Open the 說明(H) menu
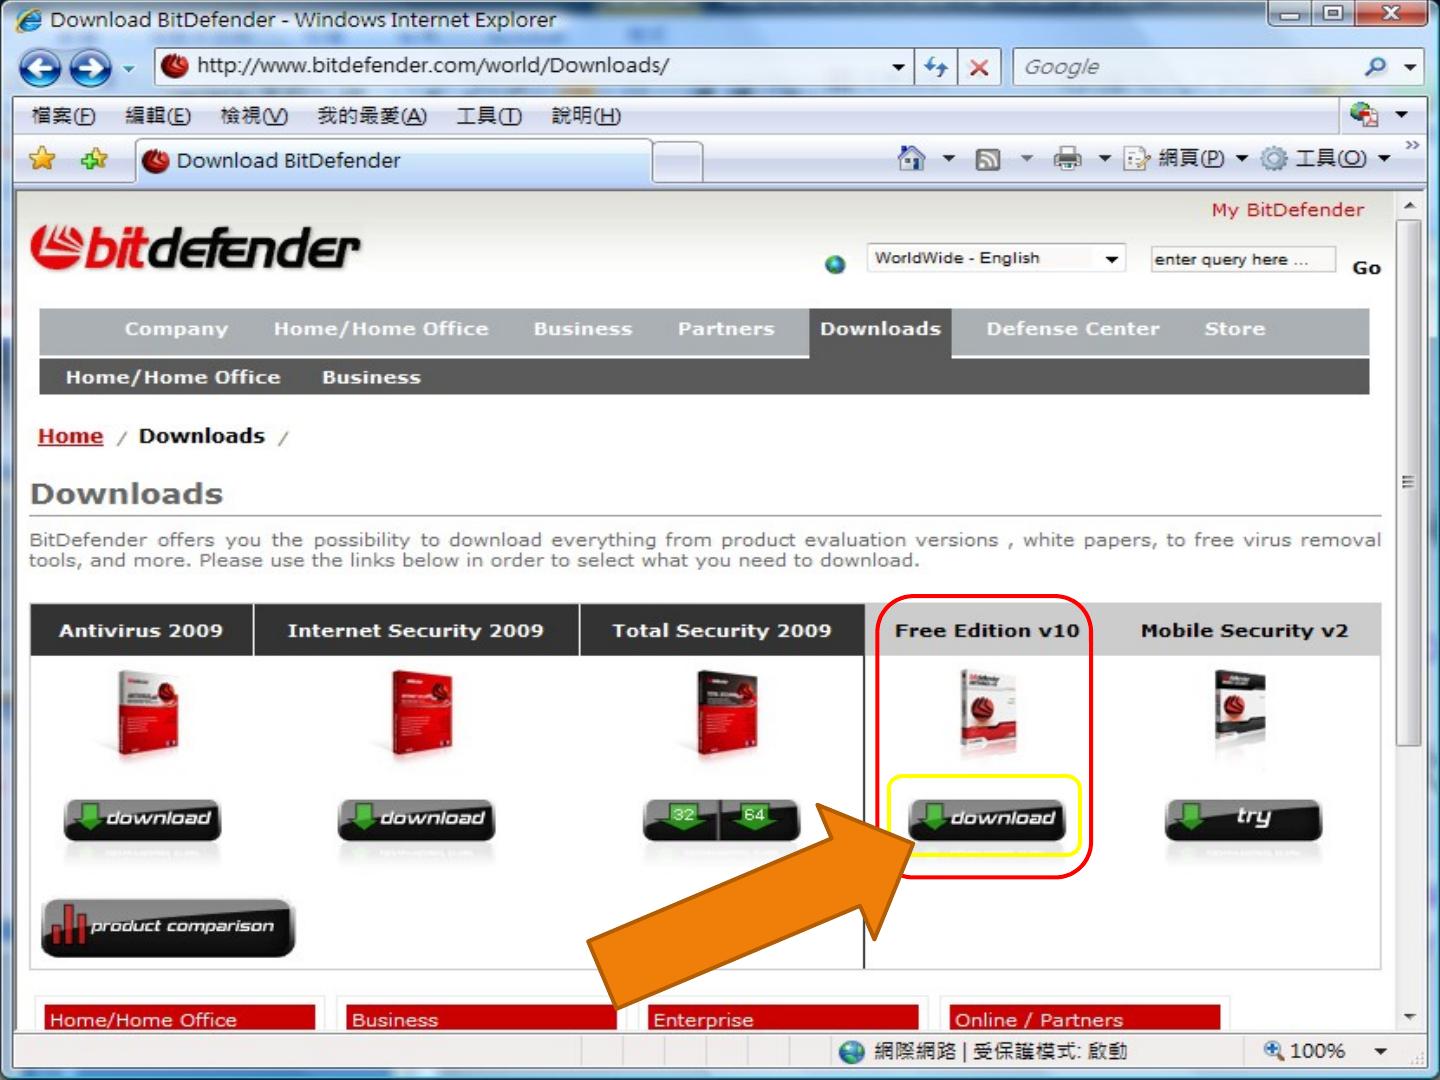The width and height of the screenshot is (1440, 1080). tap(586, 116)
